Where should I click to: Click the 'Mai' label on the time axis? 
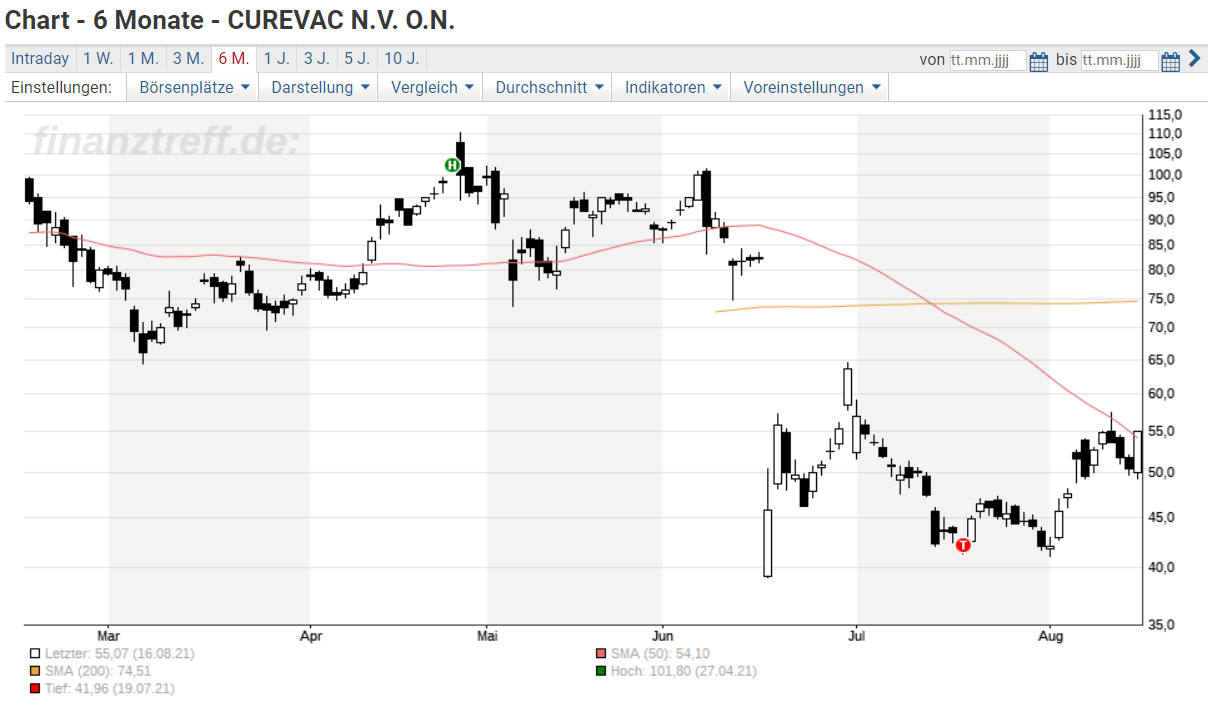(x=487, y=636)
